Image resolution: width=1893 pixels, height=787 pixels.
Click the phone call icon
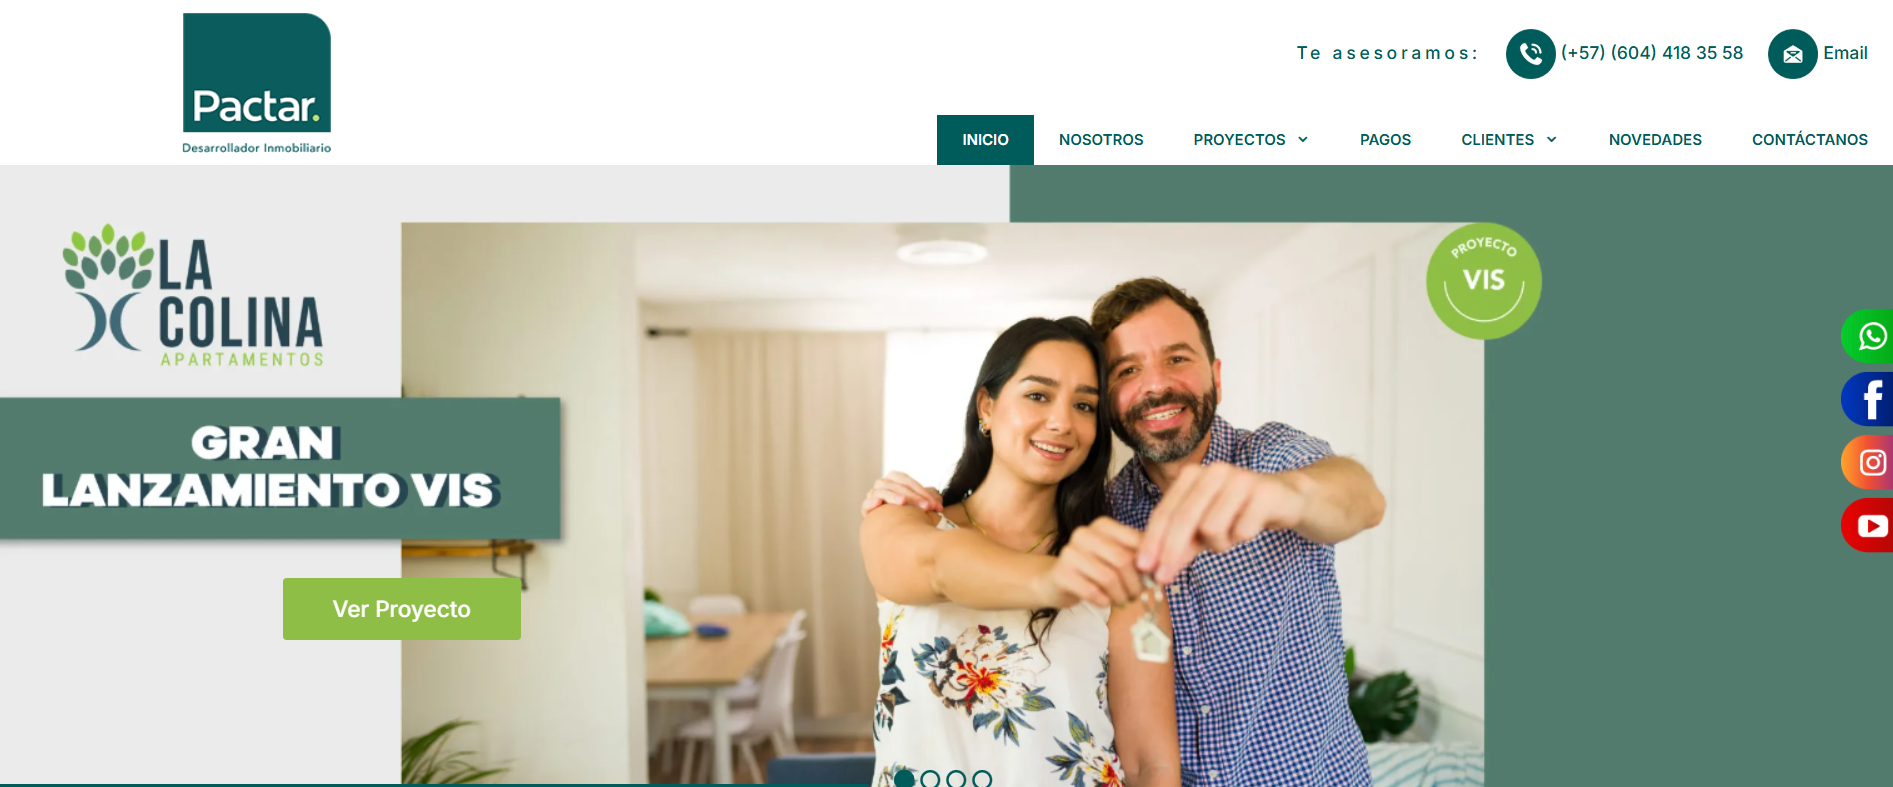point(1531,54)
